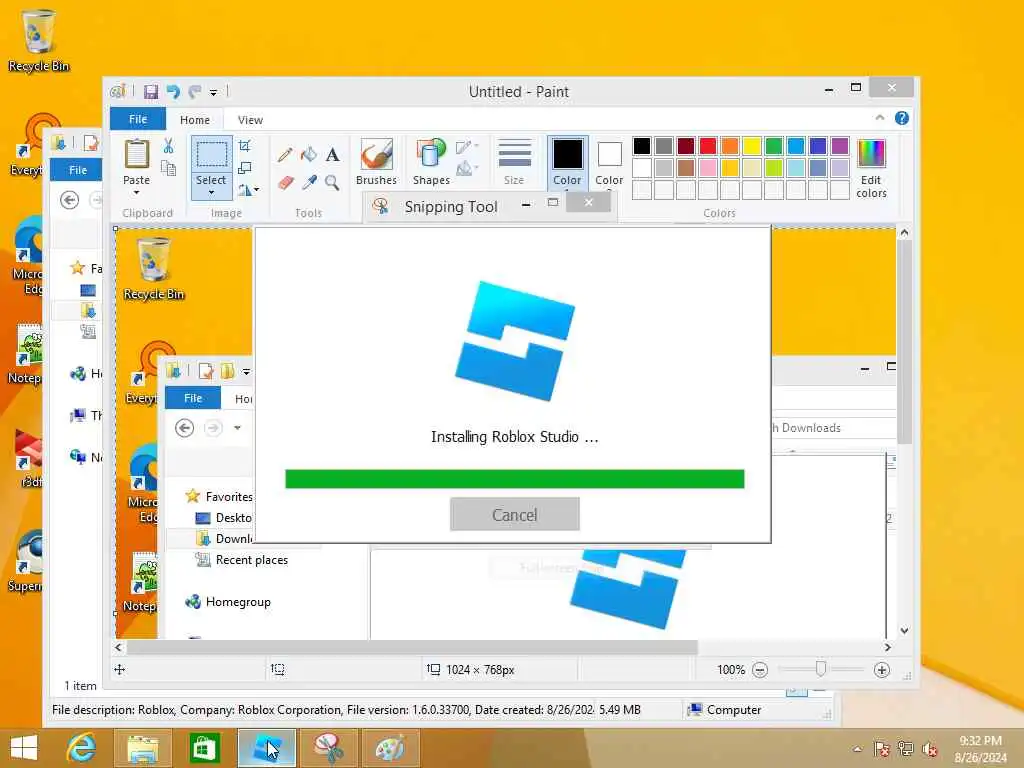
Task: Open the Brushes tool in Paint
Action: point(376,162)
